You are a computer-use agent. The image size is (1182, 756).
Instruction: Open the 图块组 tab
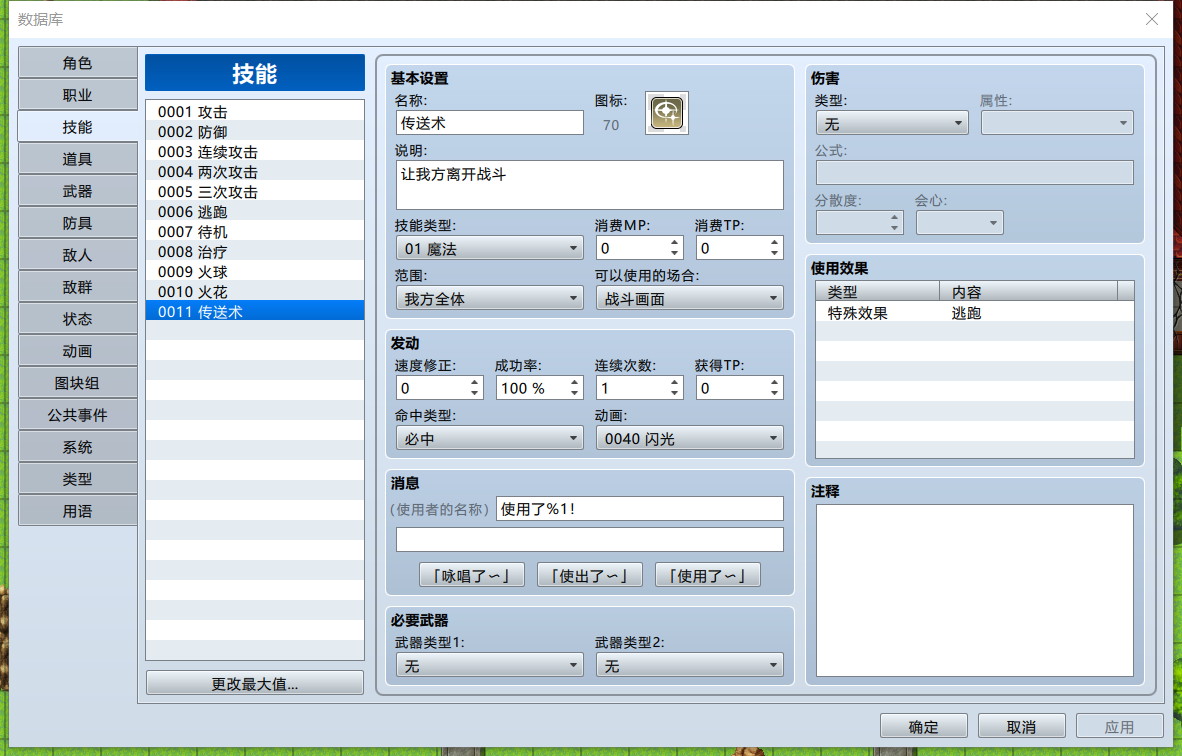point(78,383)
